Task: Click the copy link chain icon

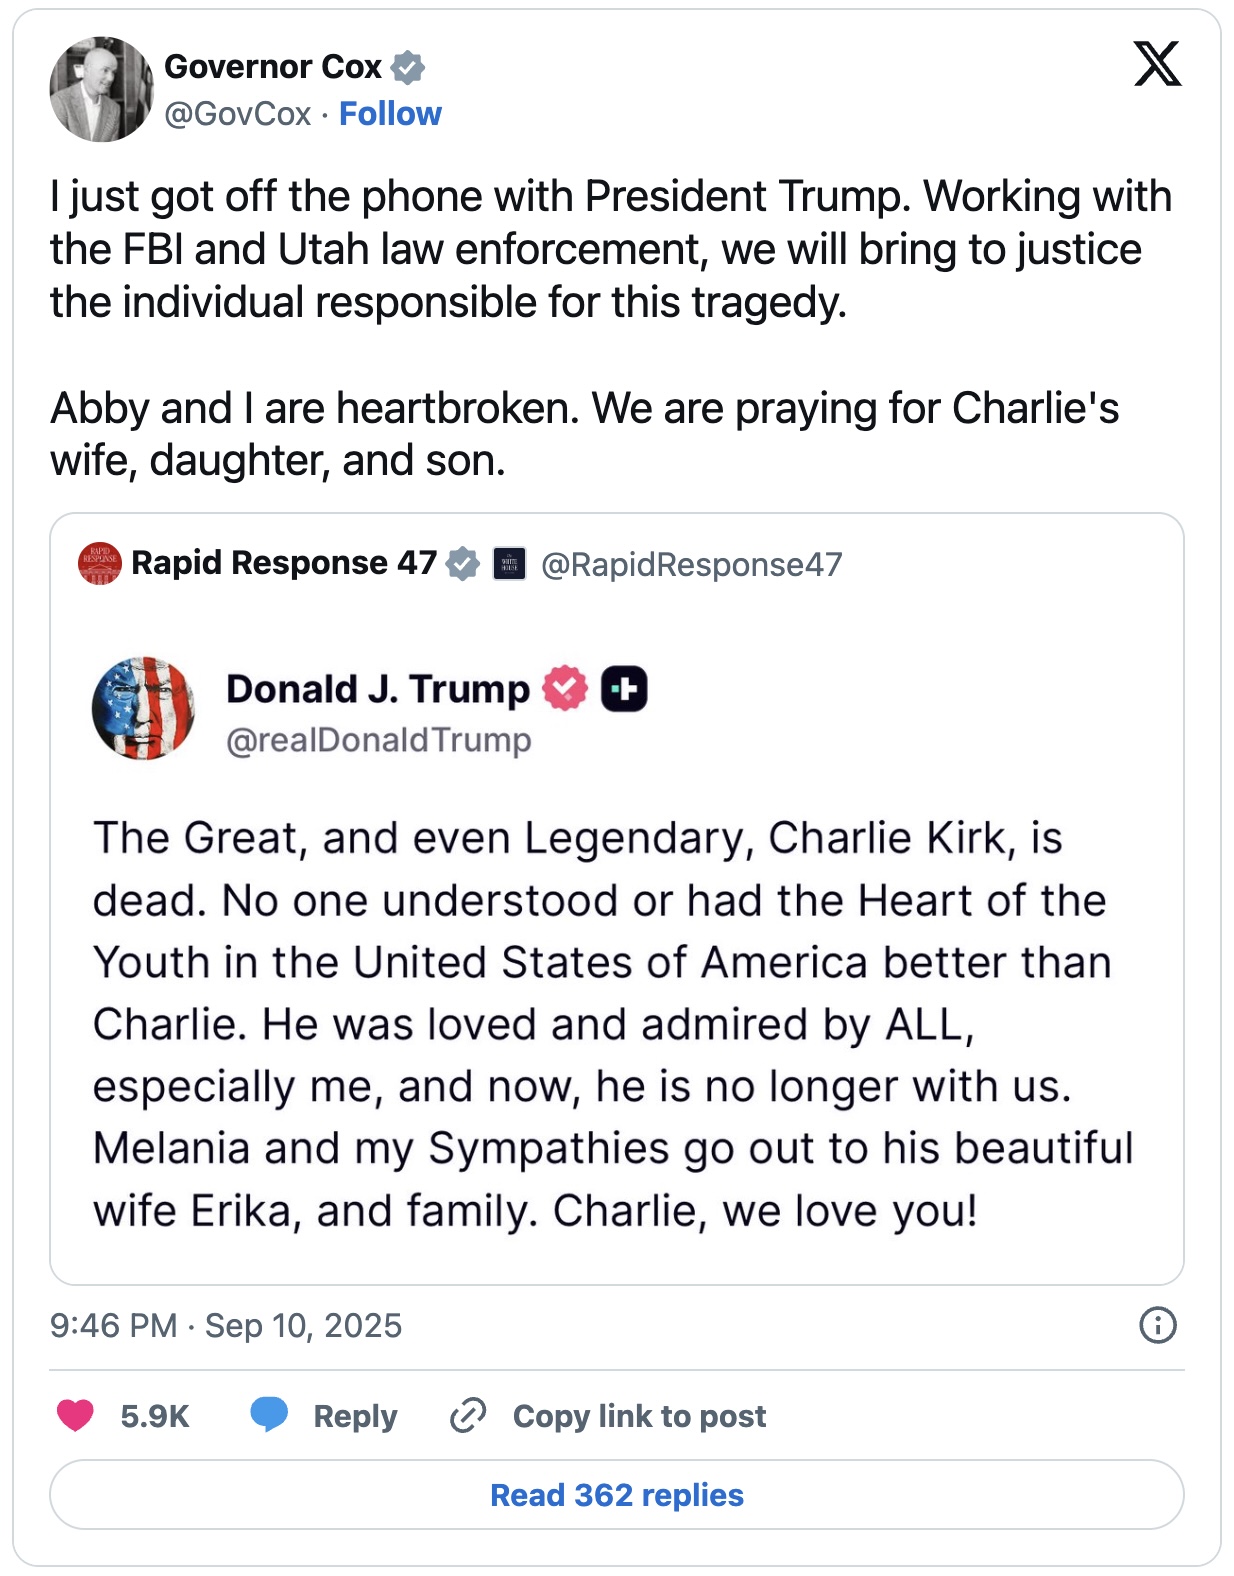Action: [468, 1416]
